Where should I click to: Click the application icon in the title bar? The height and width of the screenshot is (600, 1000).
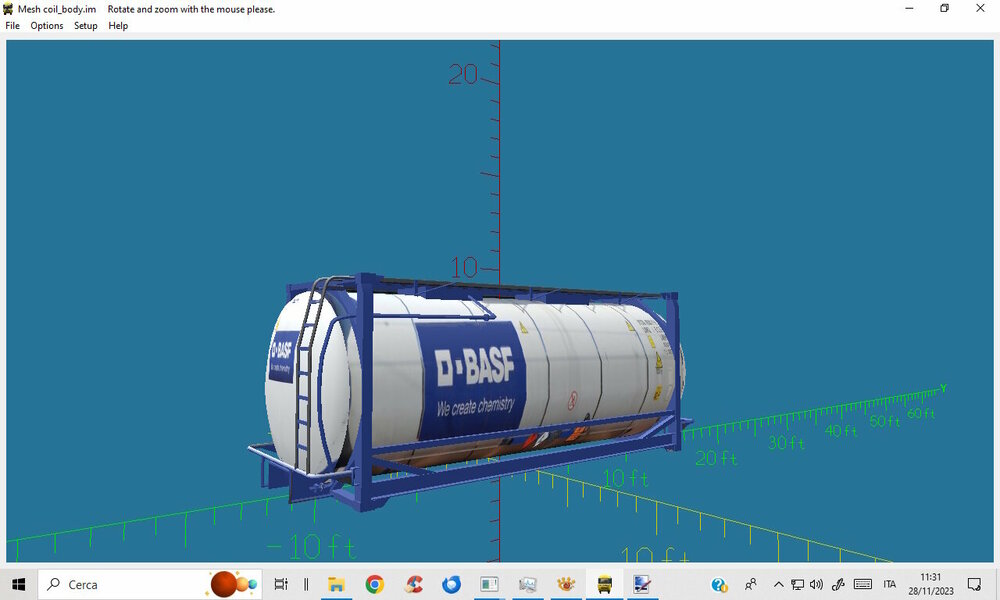point(8,9)
